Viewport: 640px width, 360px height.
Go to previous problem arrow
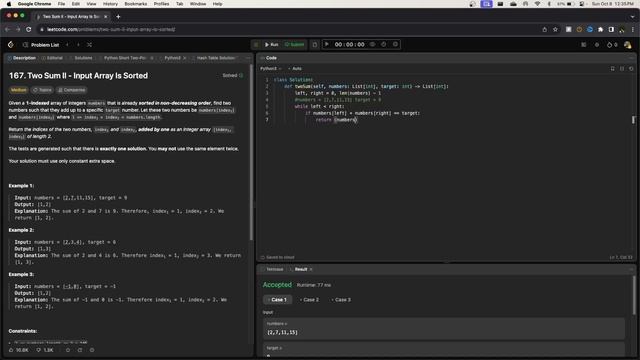pos(67,45)
